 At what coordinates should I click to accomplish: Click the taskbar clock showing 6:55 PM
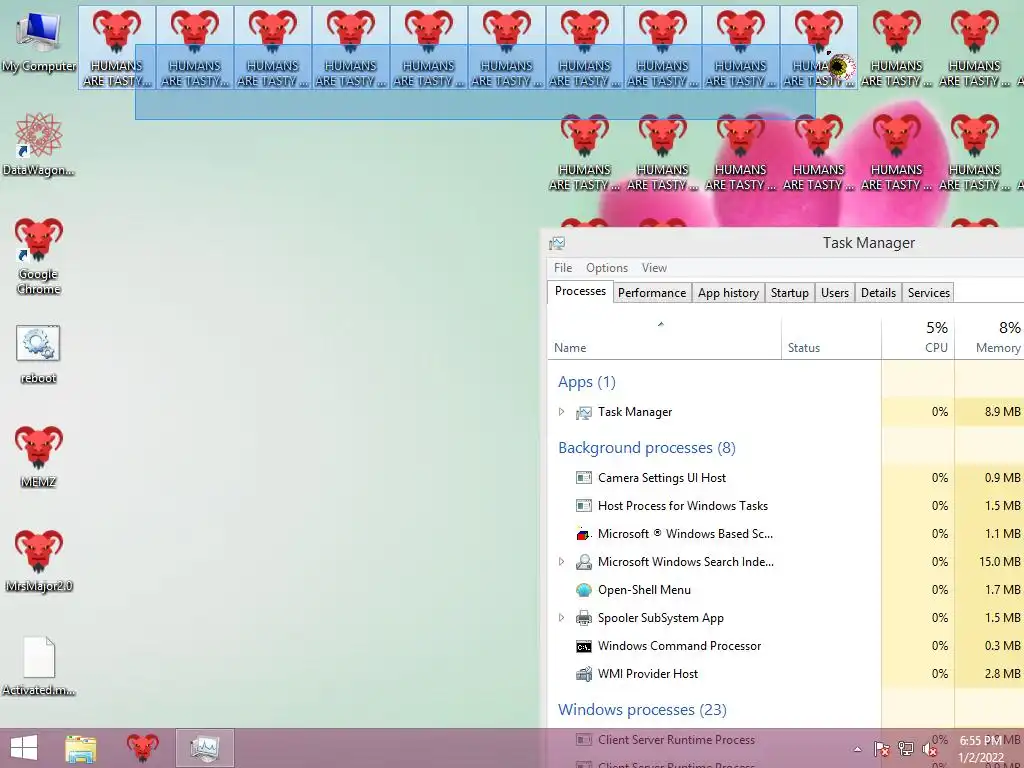(x=982, y=749)
